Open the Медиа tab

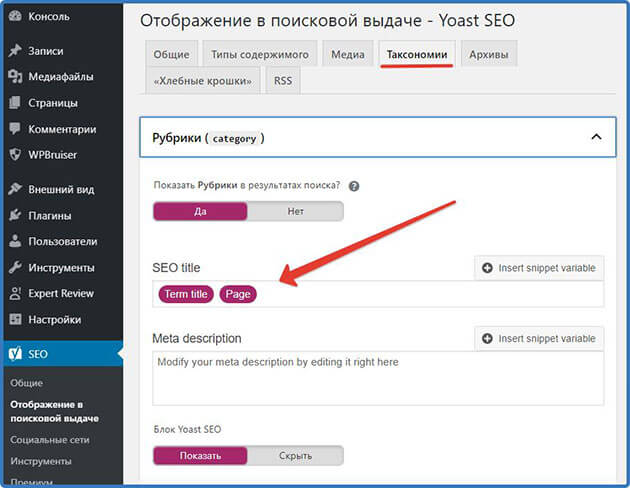pyautogui.click(x=348, y=54)
